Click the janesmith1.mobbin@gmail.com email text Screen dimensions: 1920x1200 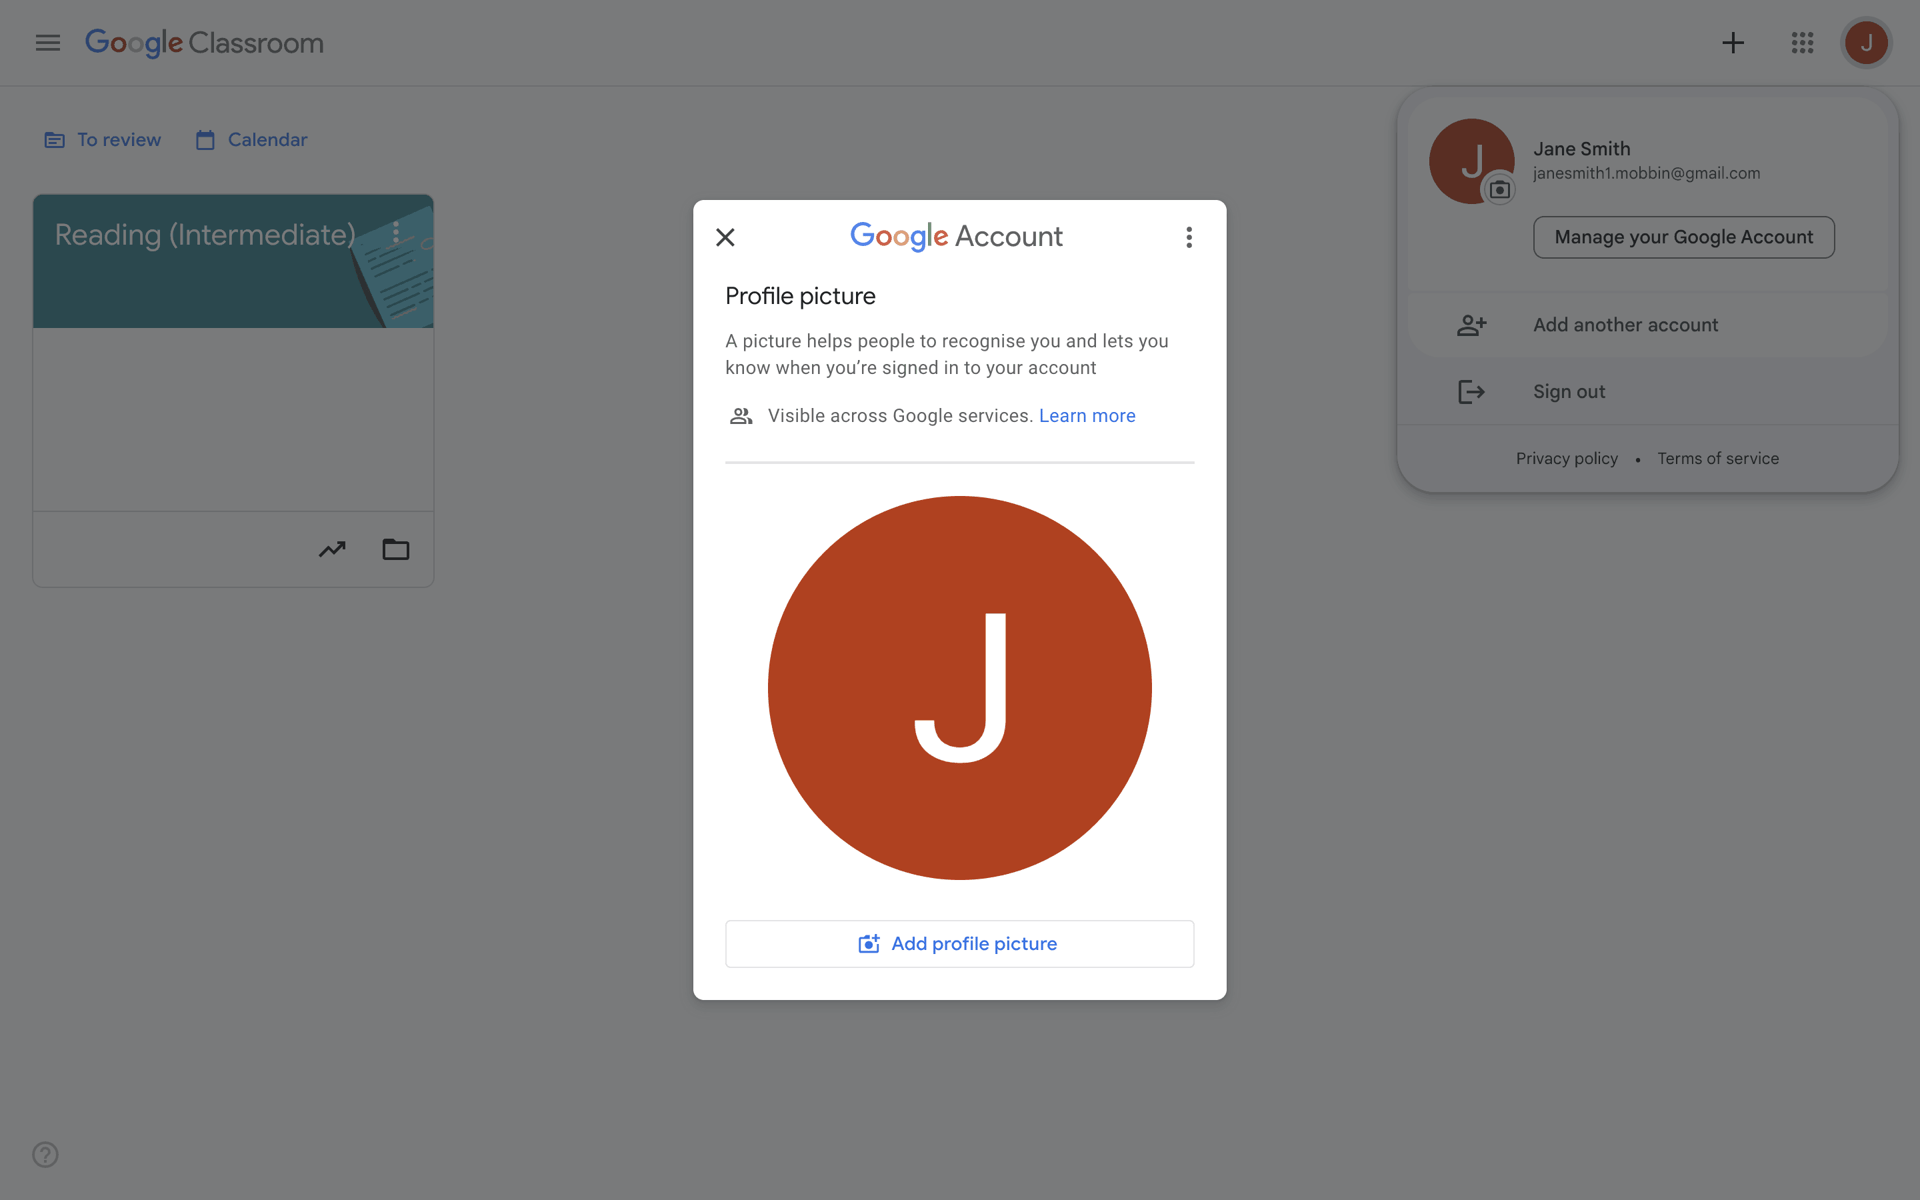coord(1646,173)
